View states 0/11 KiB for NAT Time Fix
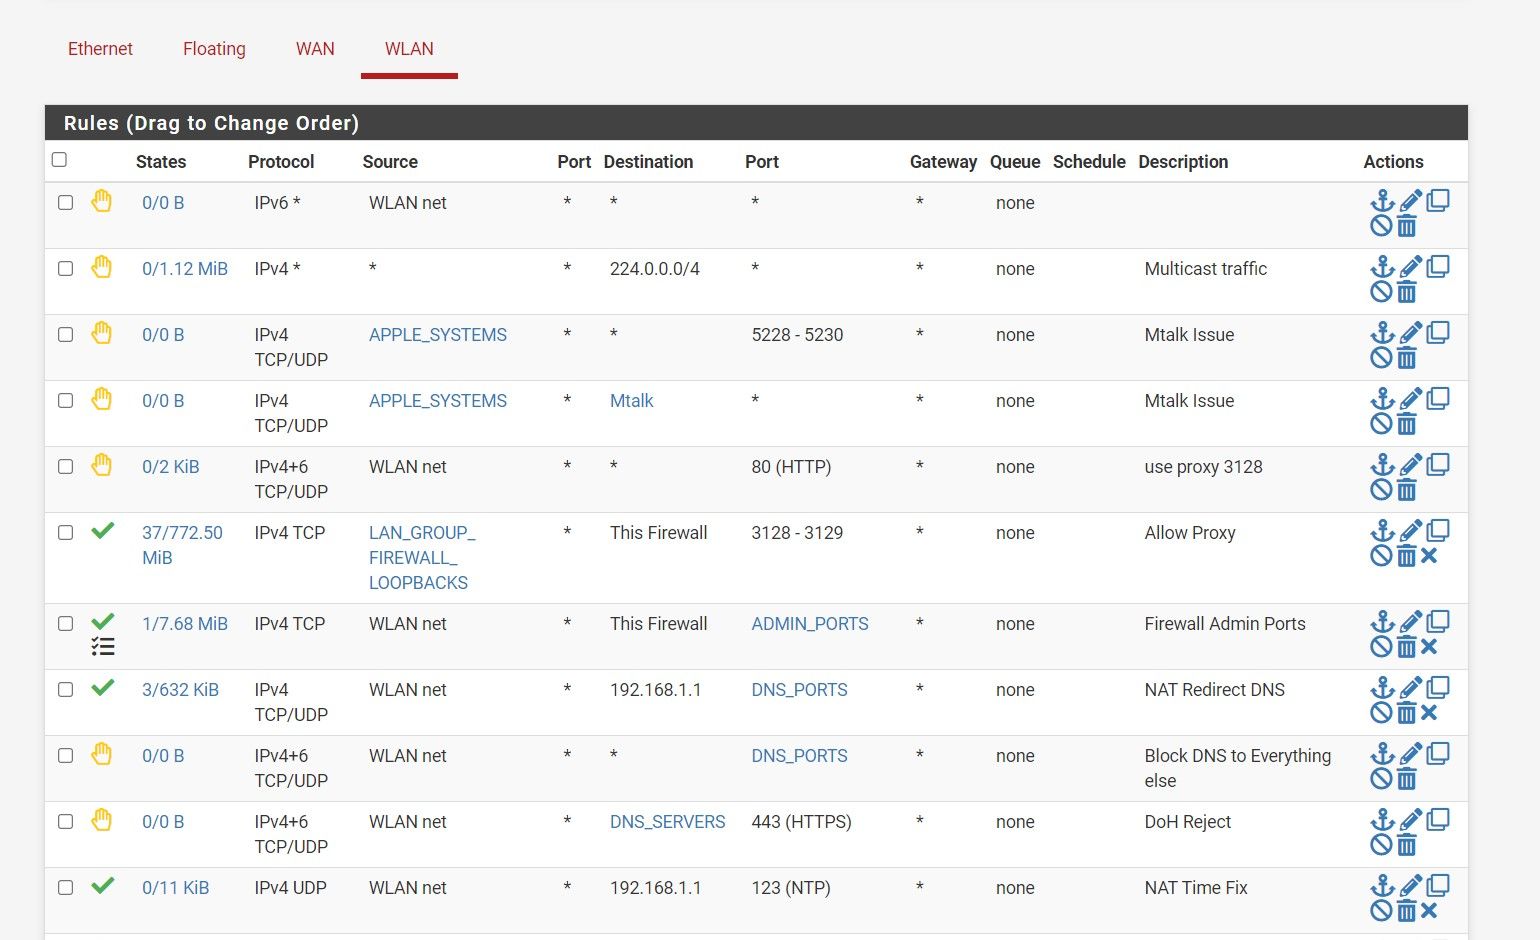 pos(176,888)
